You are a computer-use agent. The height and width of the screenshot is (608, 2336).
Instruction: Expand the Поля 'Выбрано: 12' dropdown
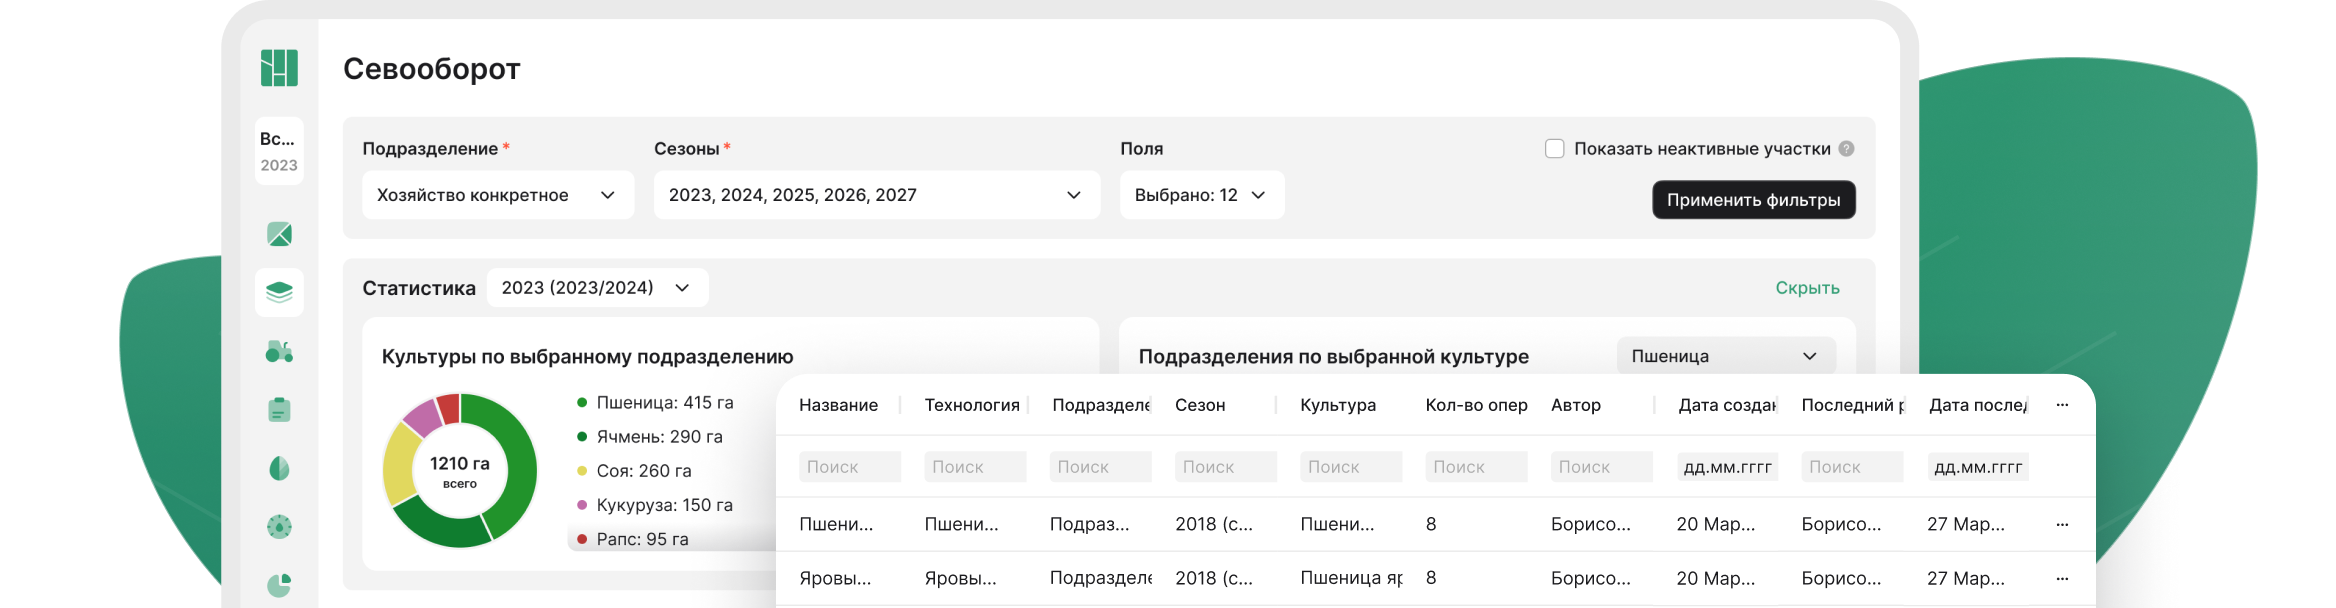point(1201,195)
